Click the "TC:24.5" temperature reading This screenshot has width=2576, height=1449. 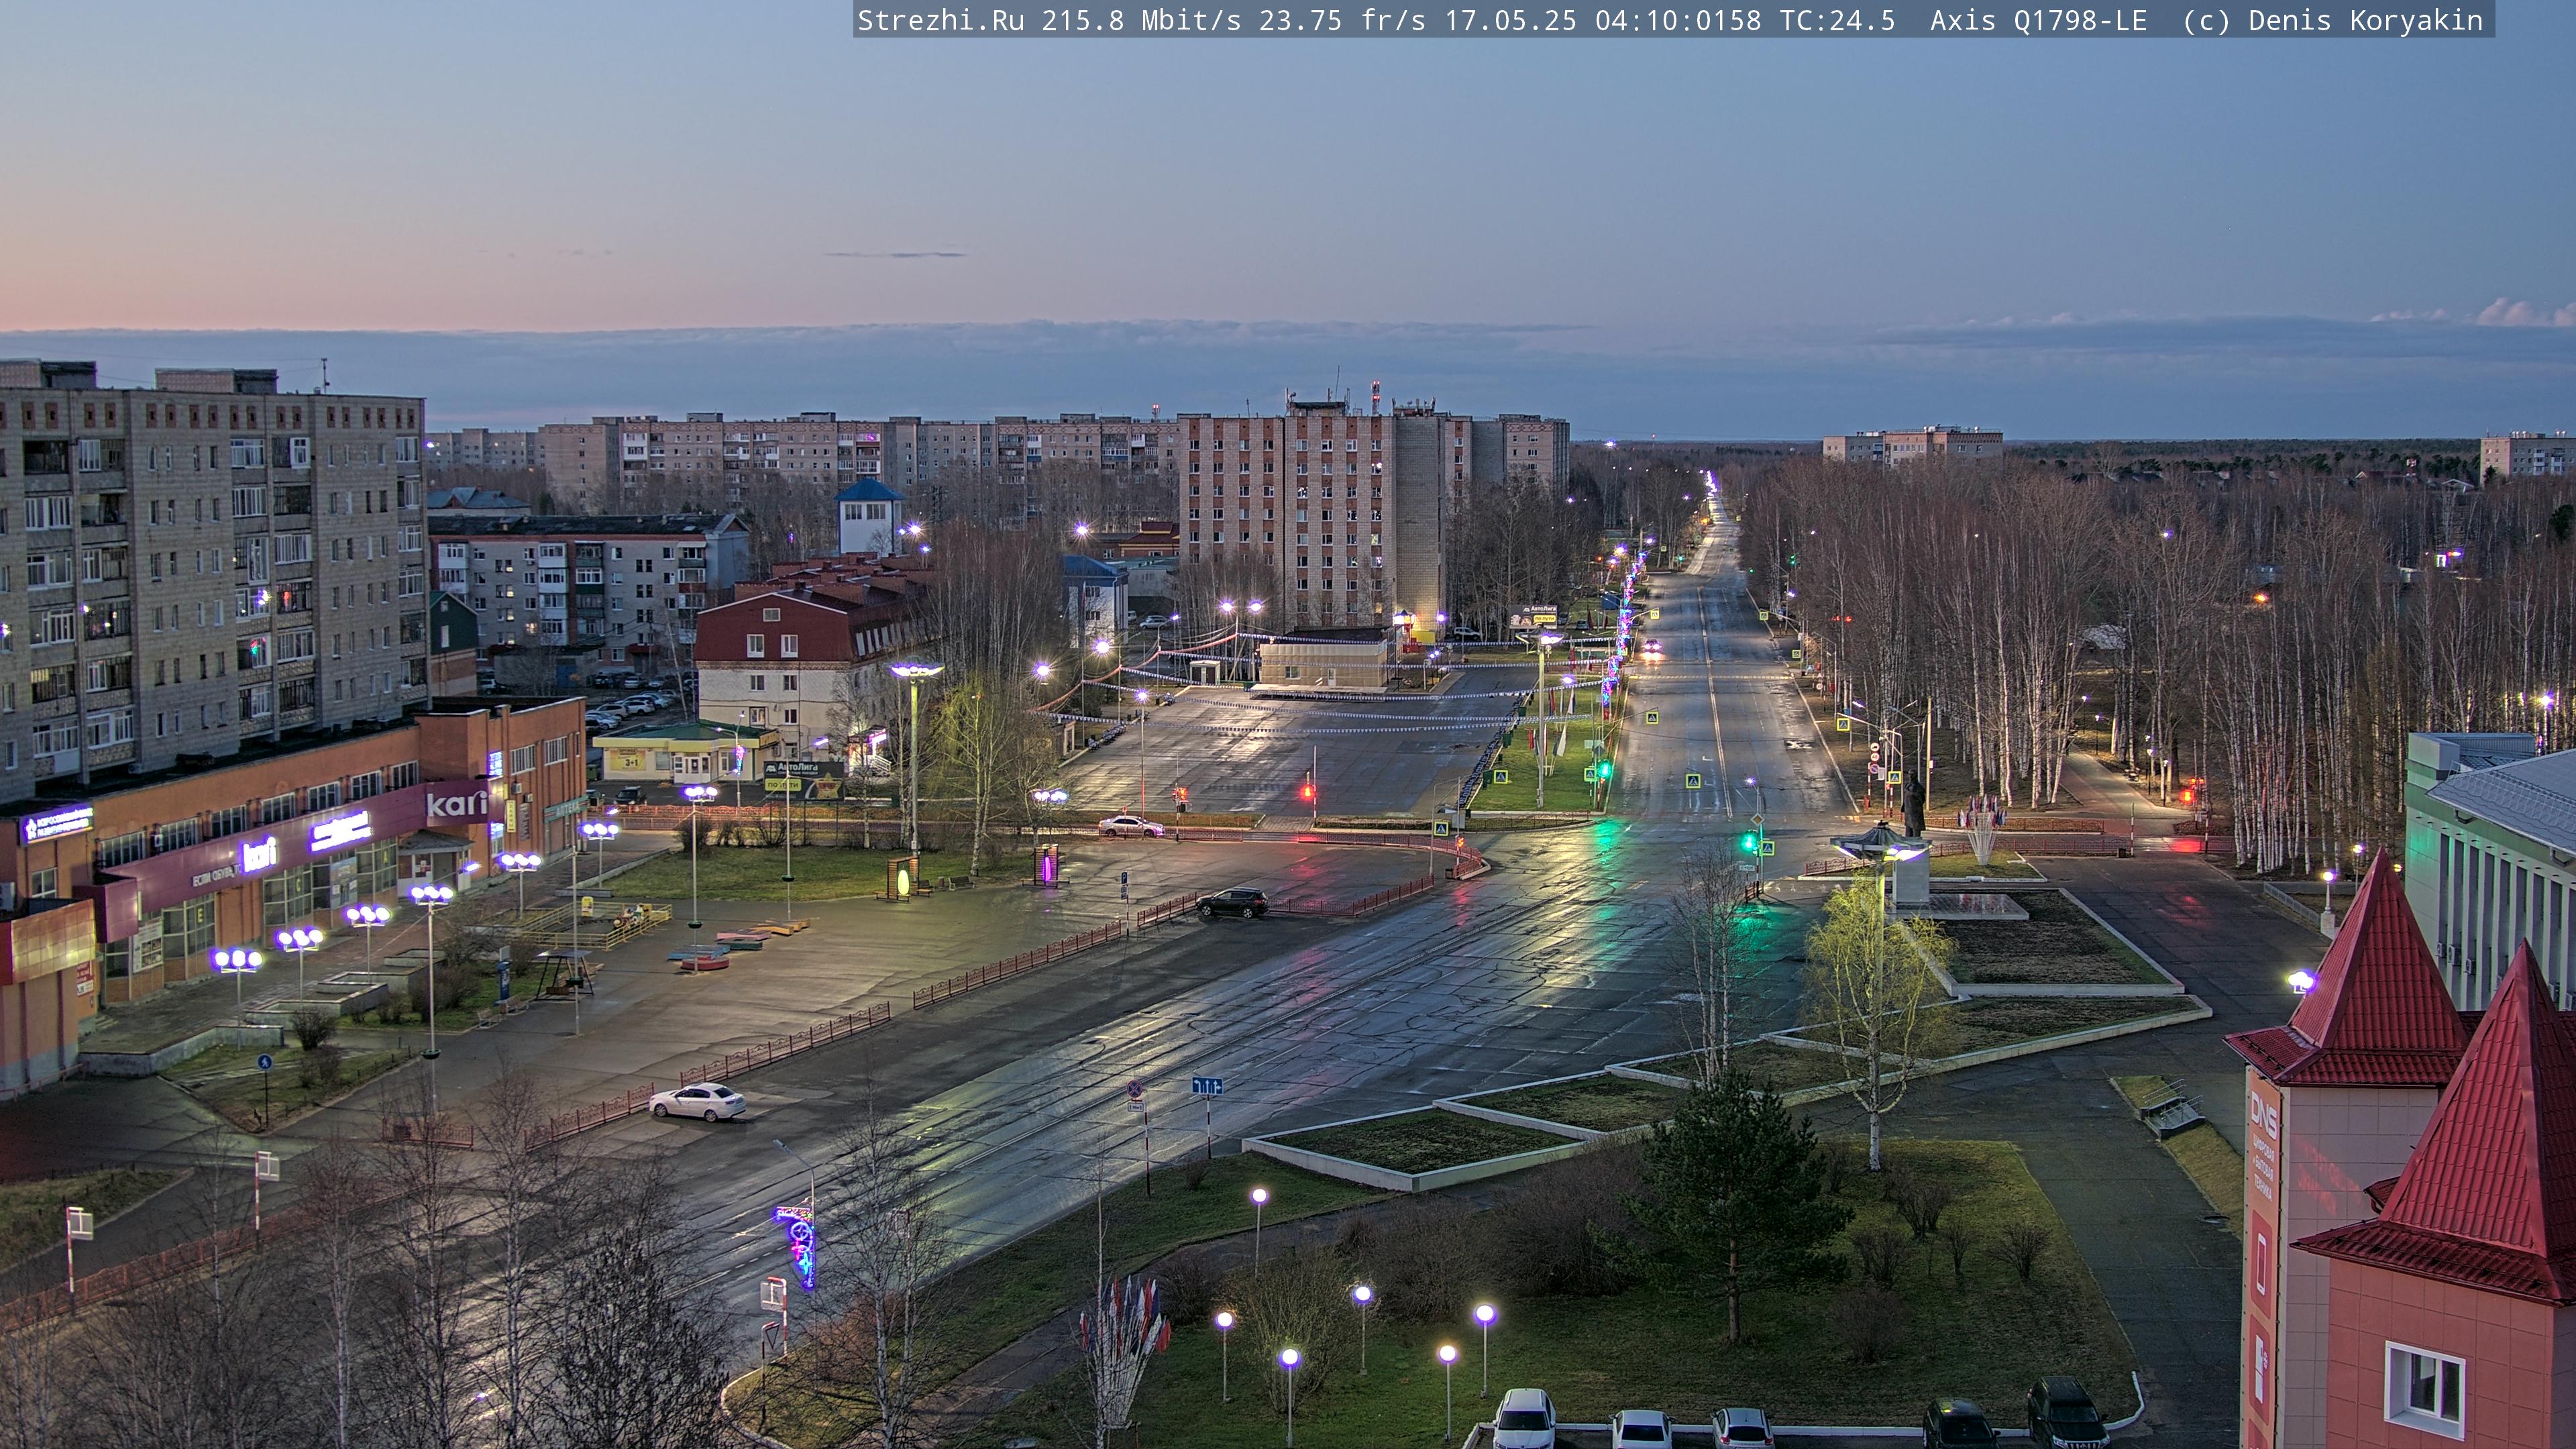(1838, 21)
